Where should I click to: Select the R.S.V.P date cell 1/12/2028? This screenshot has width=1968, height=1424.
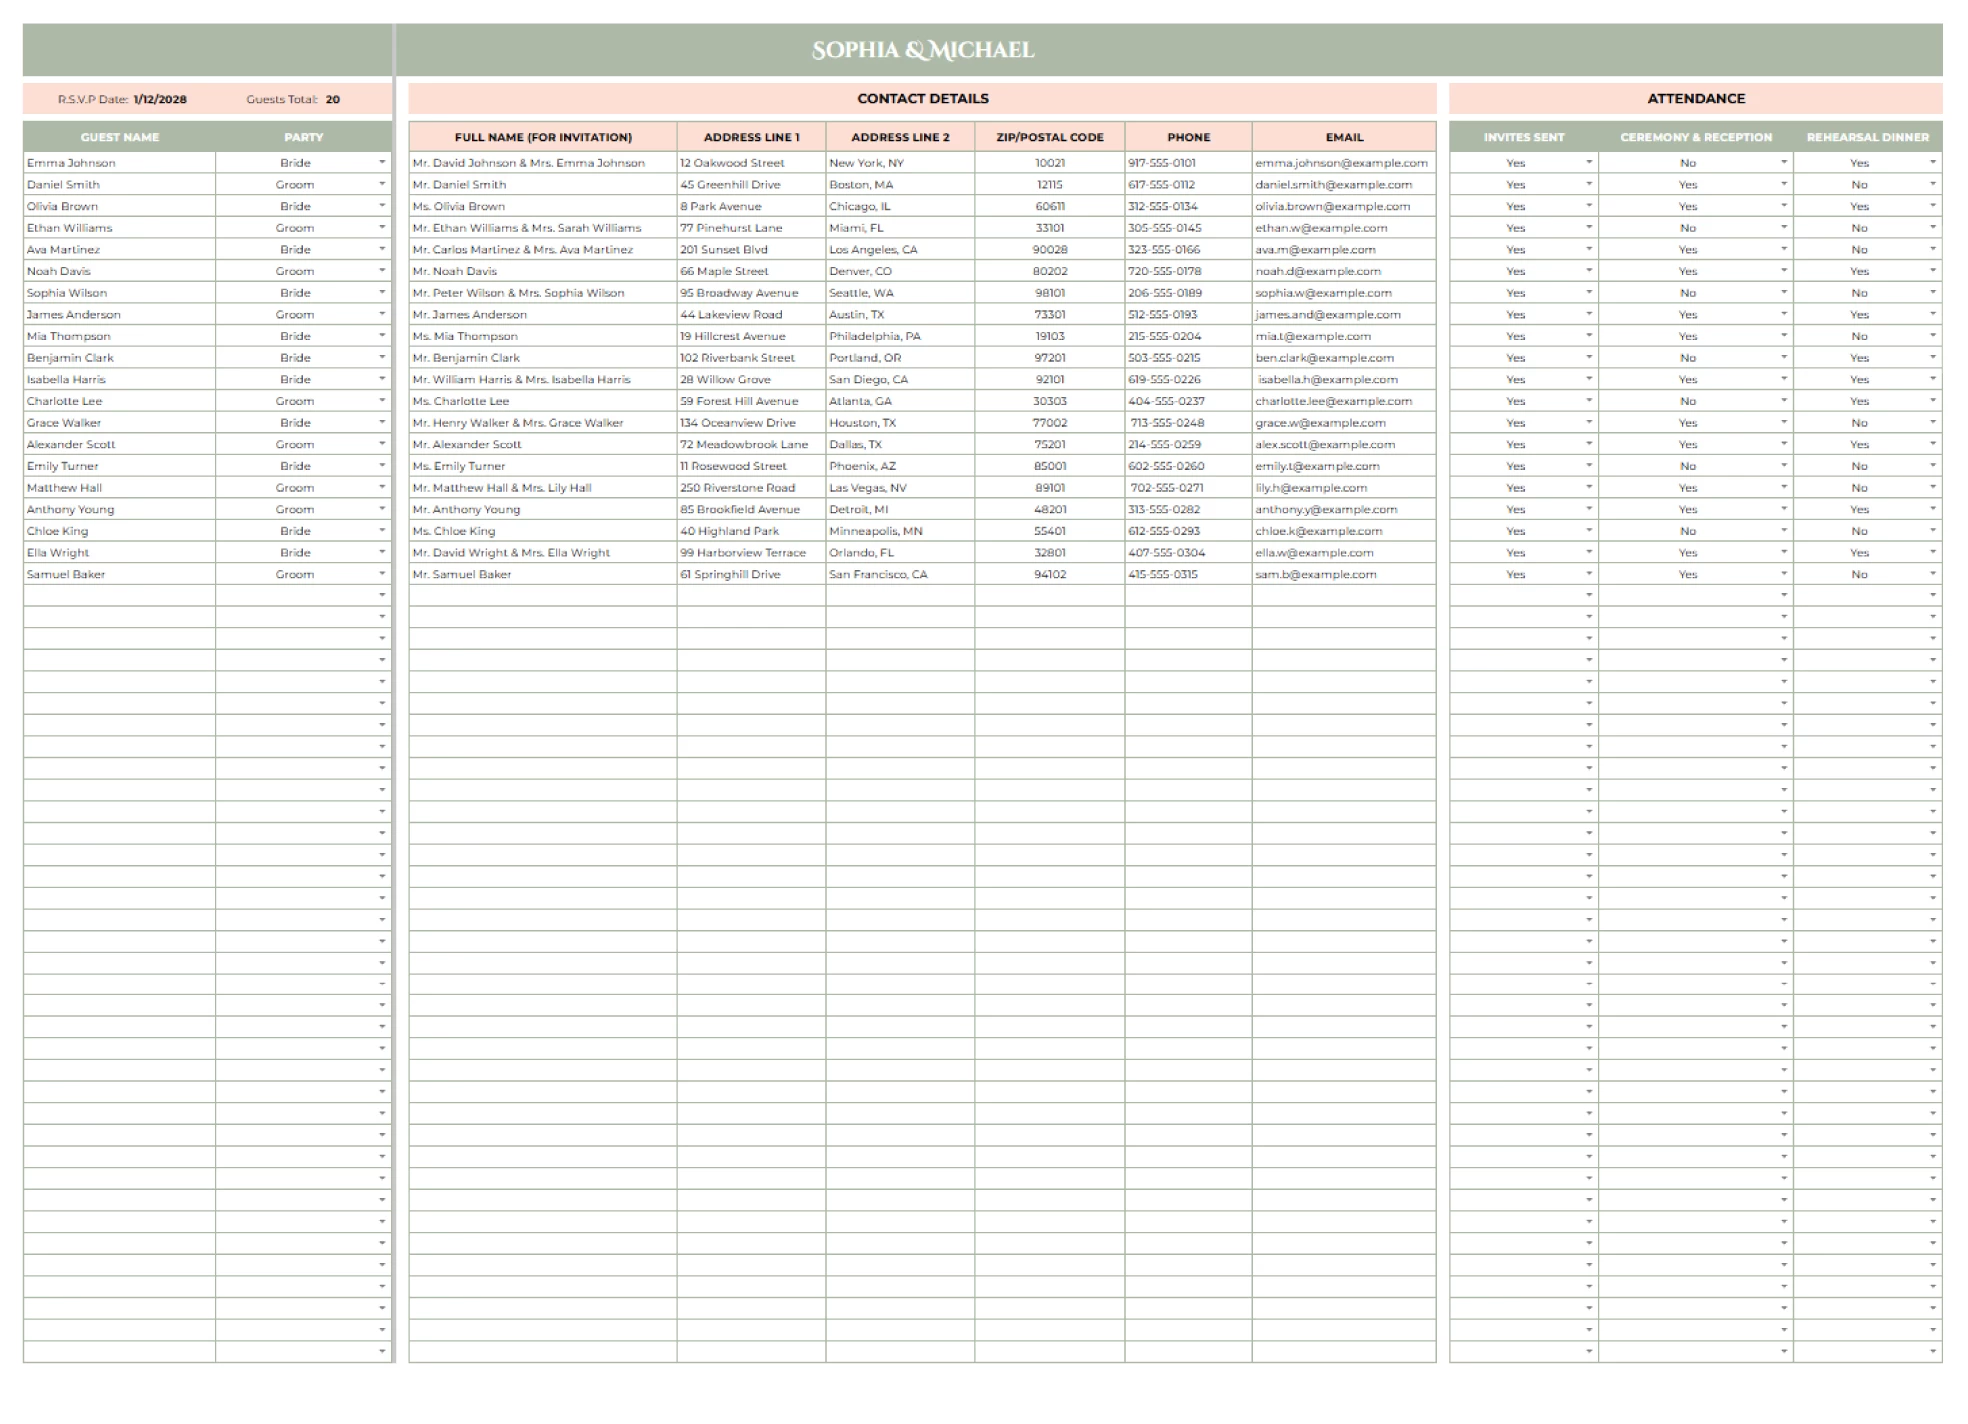click(x=160, y=99)
